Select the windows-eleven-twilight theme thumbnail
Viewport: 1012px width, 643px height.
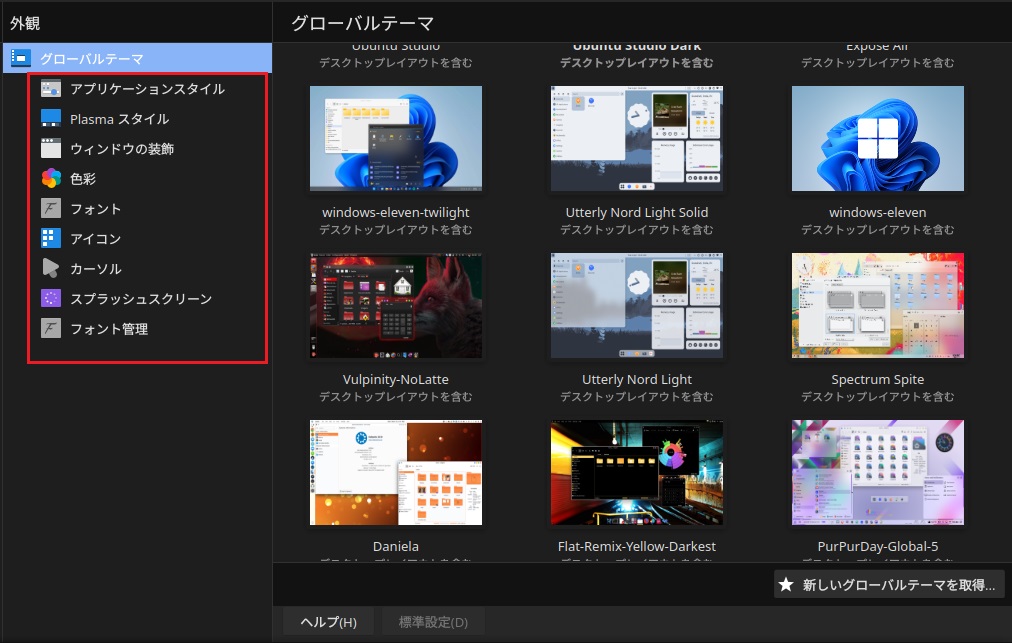pos(396,138)
